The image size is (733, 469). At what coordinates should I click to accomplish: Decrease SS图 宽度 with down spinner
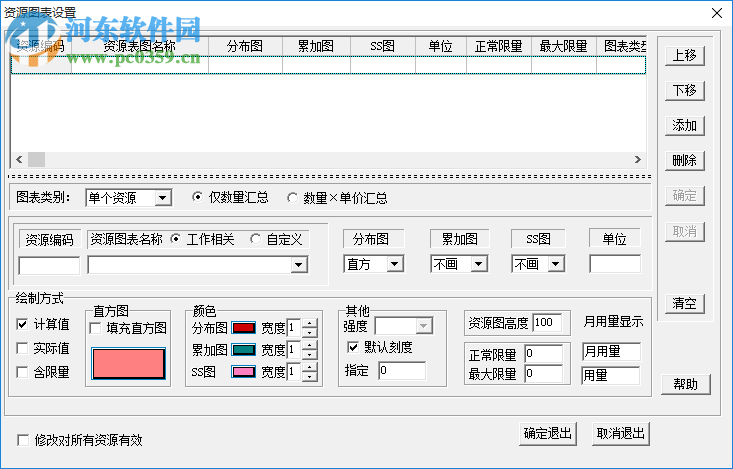pyautogui.click(x=309, y=376)
